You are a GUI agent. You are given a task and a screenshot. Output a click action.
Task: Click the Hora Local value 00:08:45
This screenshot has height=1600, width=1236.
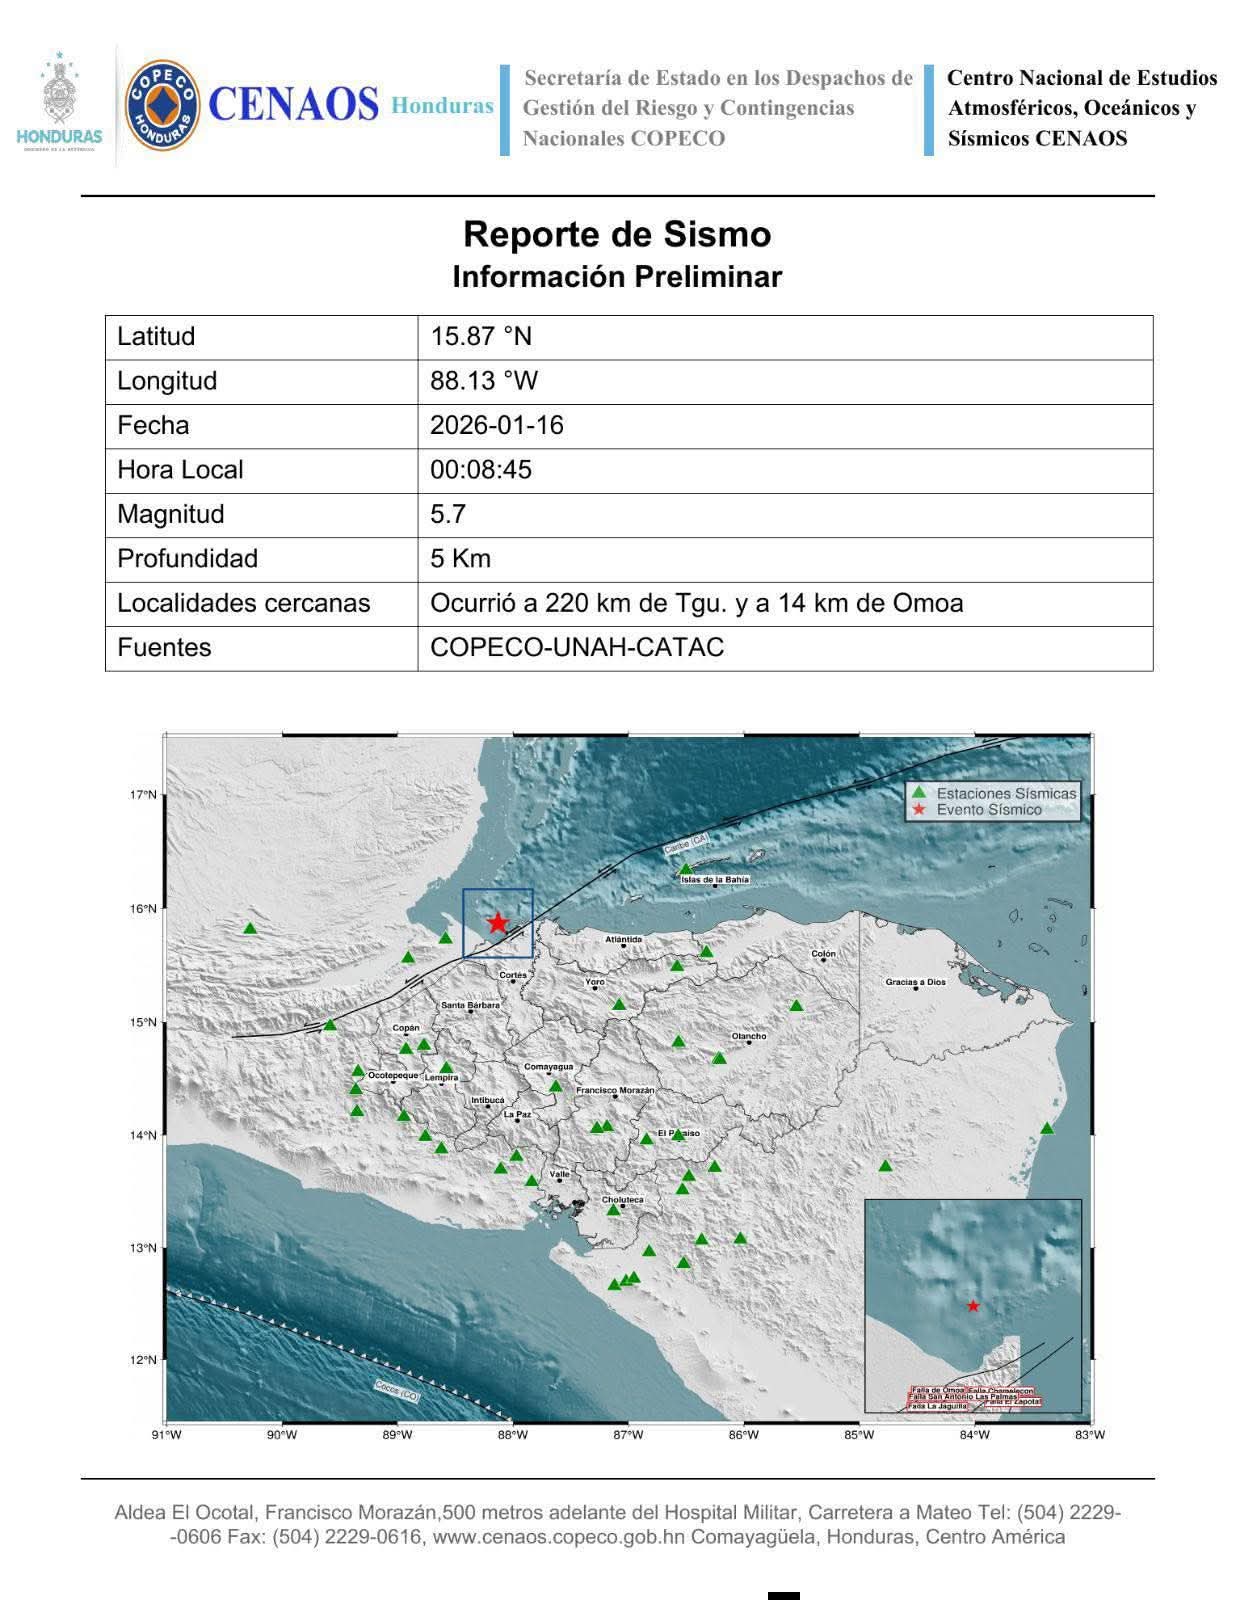(x=481, y=470)
